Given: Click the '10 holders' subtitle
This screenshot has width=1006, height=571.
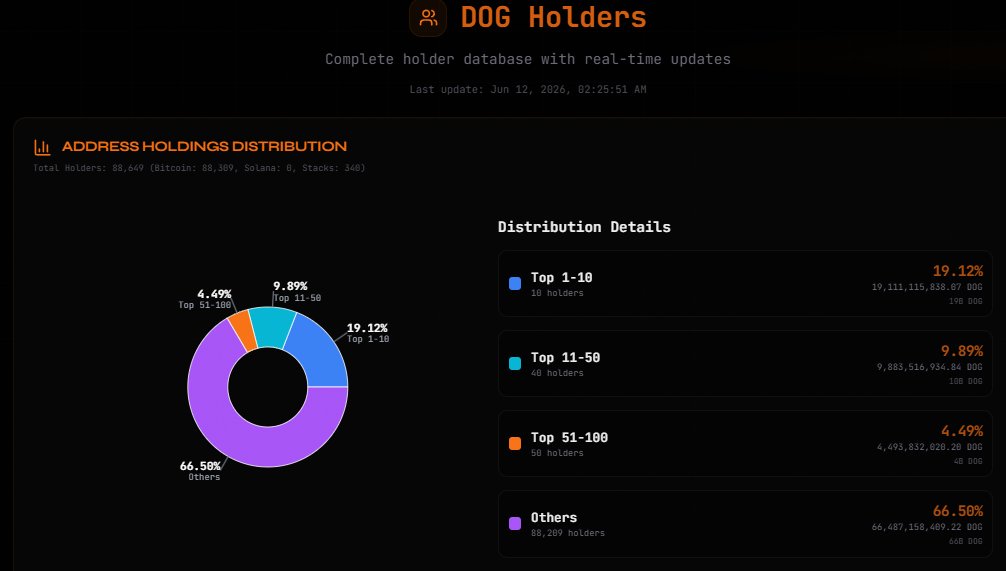Looking at the screenshot, I should pos(557,293).
